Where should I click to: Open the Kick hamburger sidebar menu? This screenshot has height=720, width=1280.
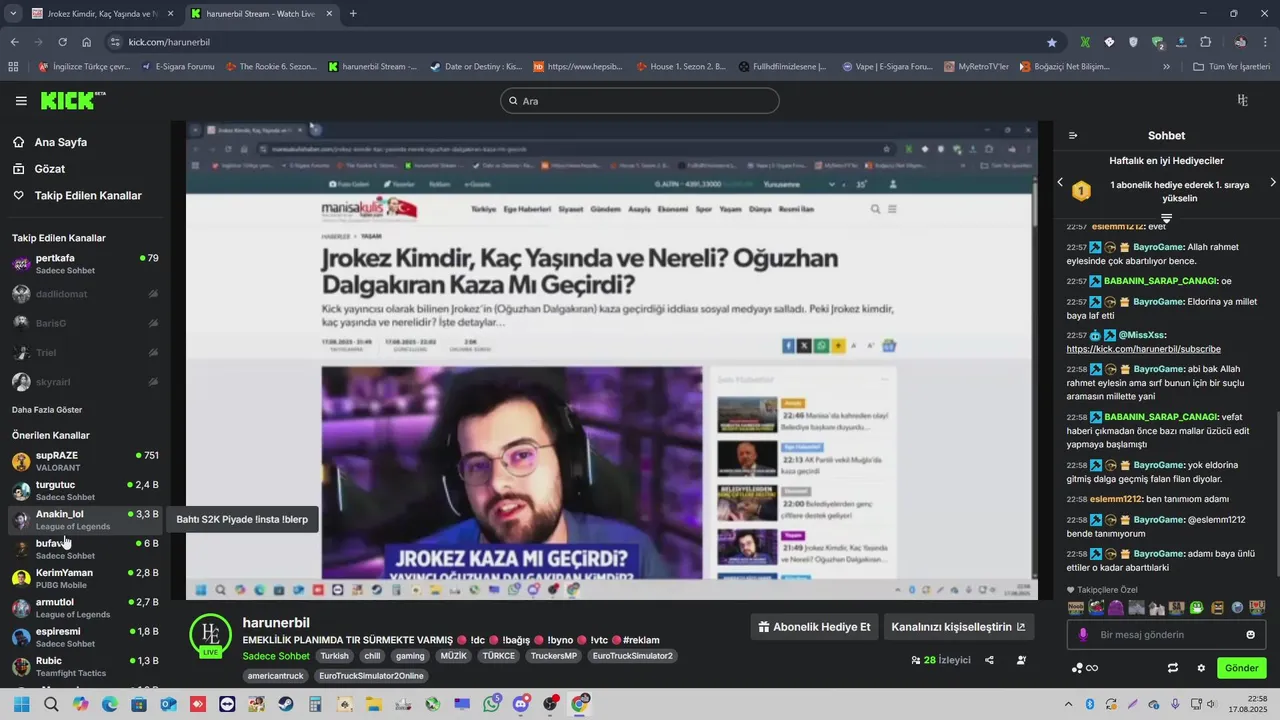[21, 101]
